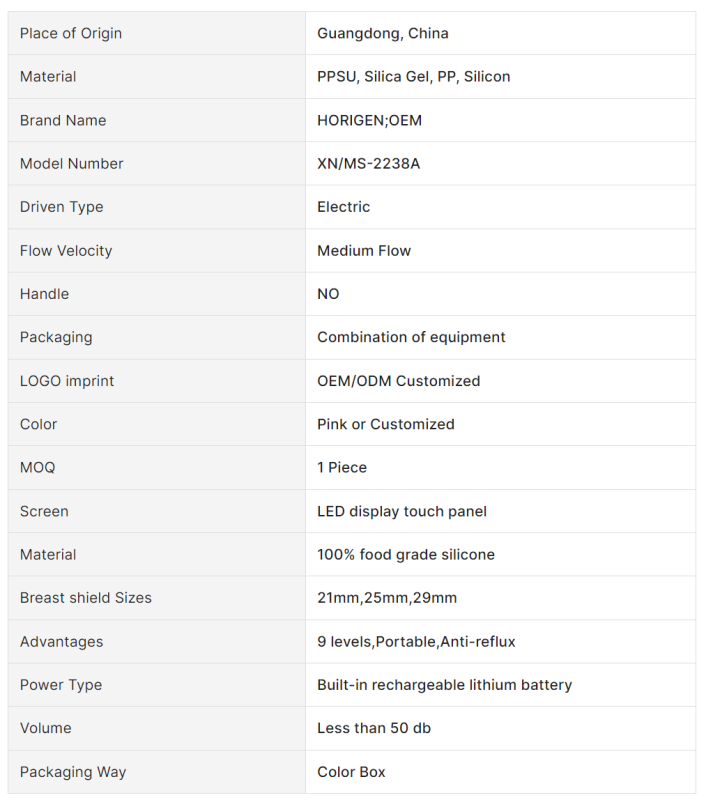
Task: Select the OEM/ODM Customized value
Action: (x=399, y=381)
